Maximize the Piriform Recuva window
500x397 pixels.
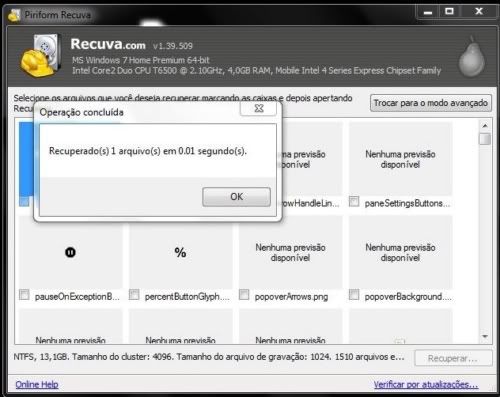[449, 12]
